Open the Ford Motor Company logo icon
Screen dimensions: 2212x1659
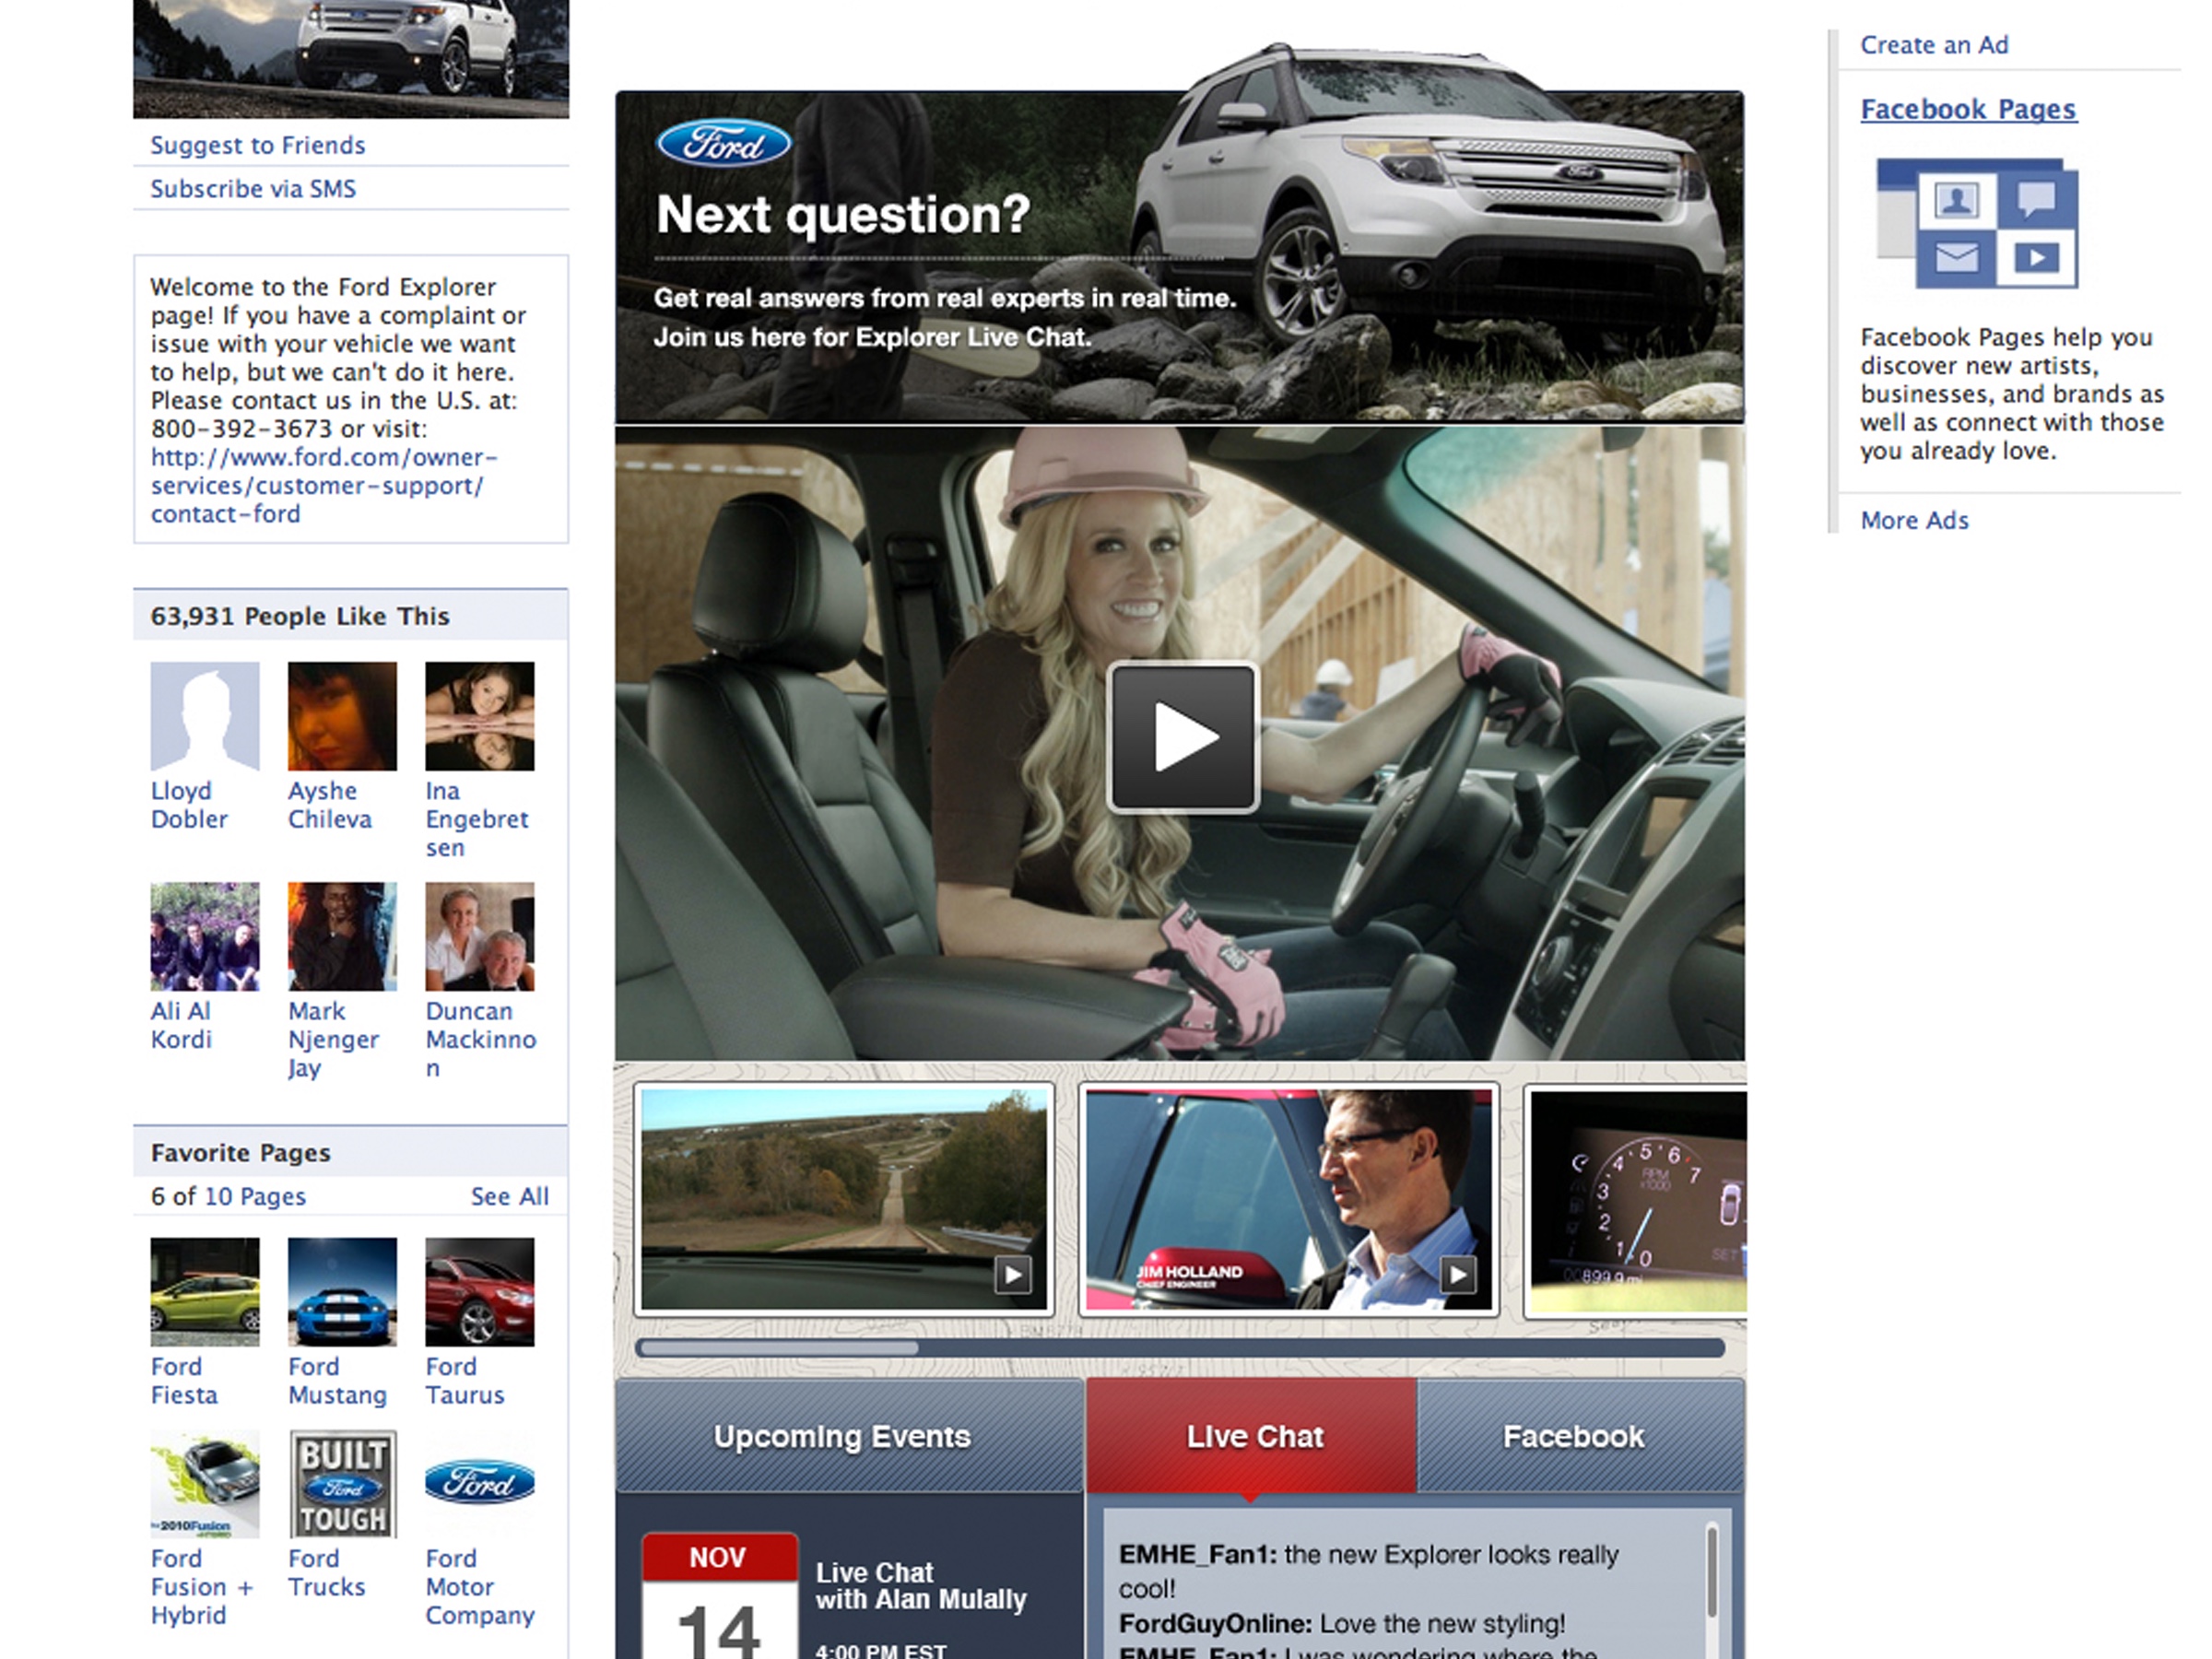coord(480,1482)
